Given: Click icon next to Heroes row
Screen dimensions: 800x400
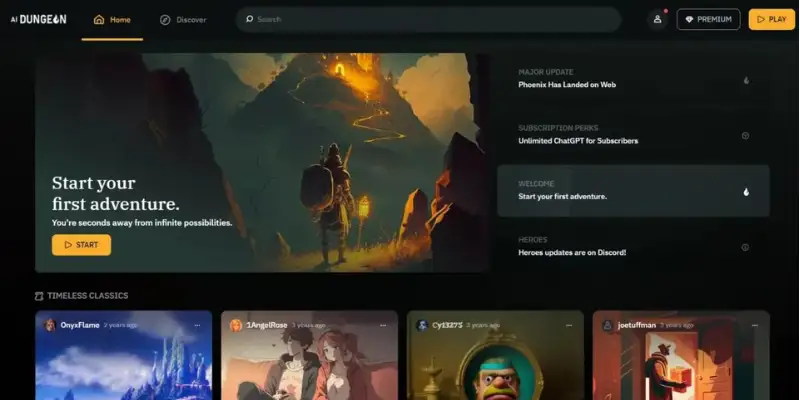Looking at the screenshot, I should click(745, 247).
